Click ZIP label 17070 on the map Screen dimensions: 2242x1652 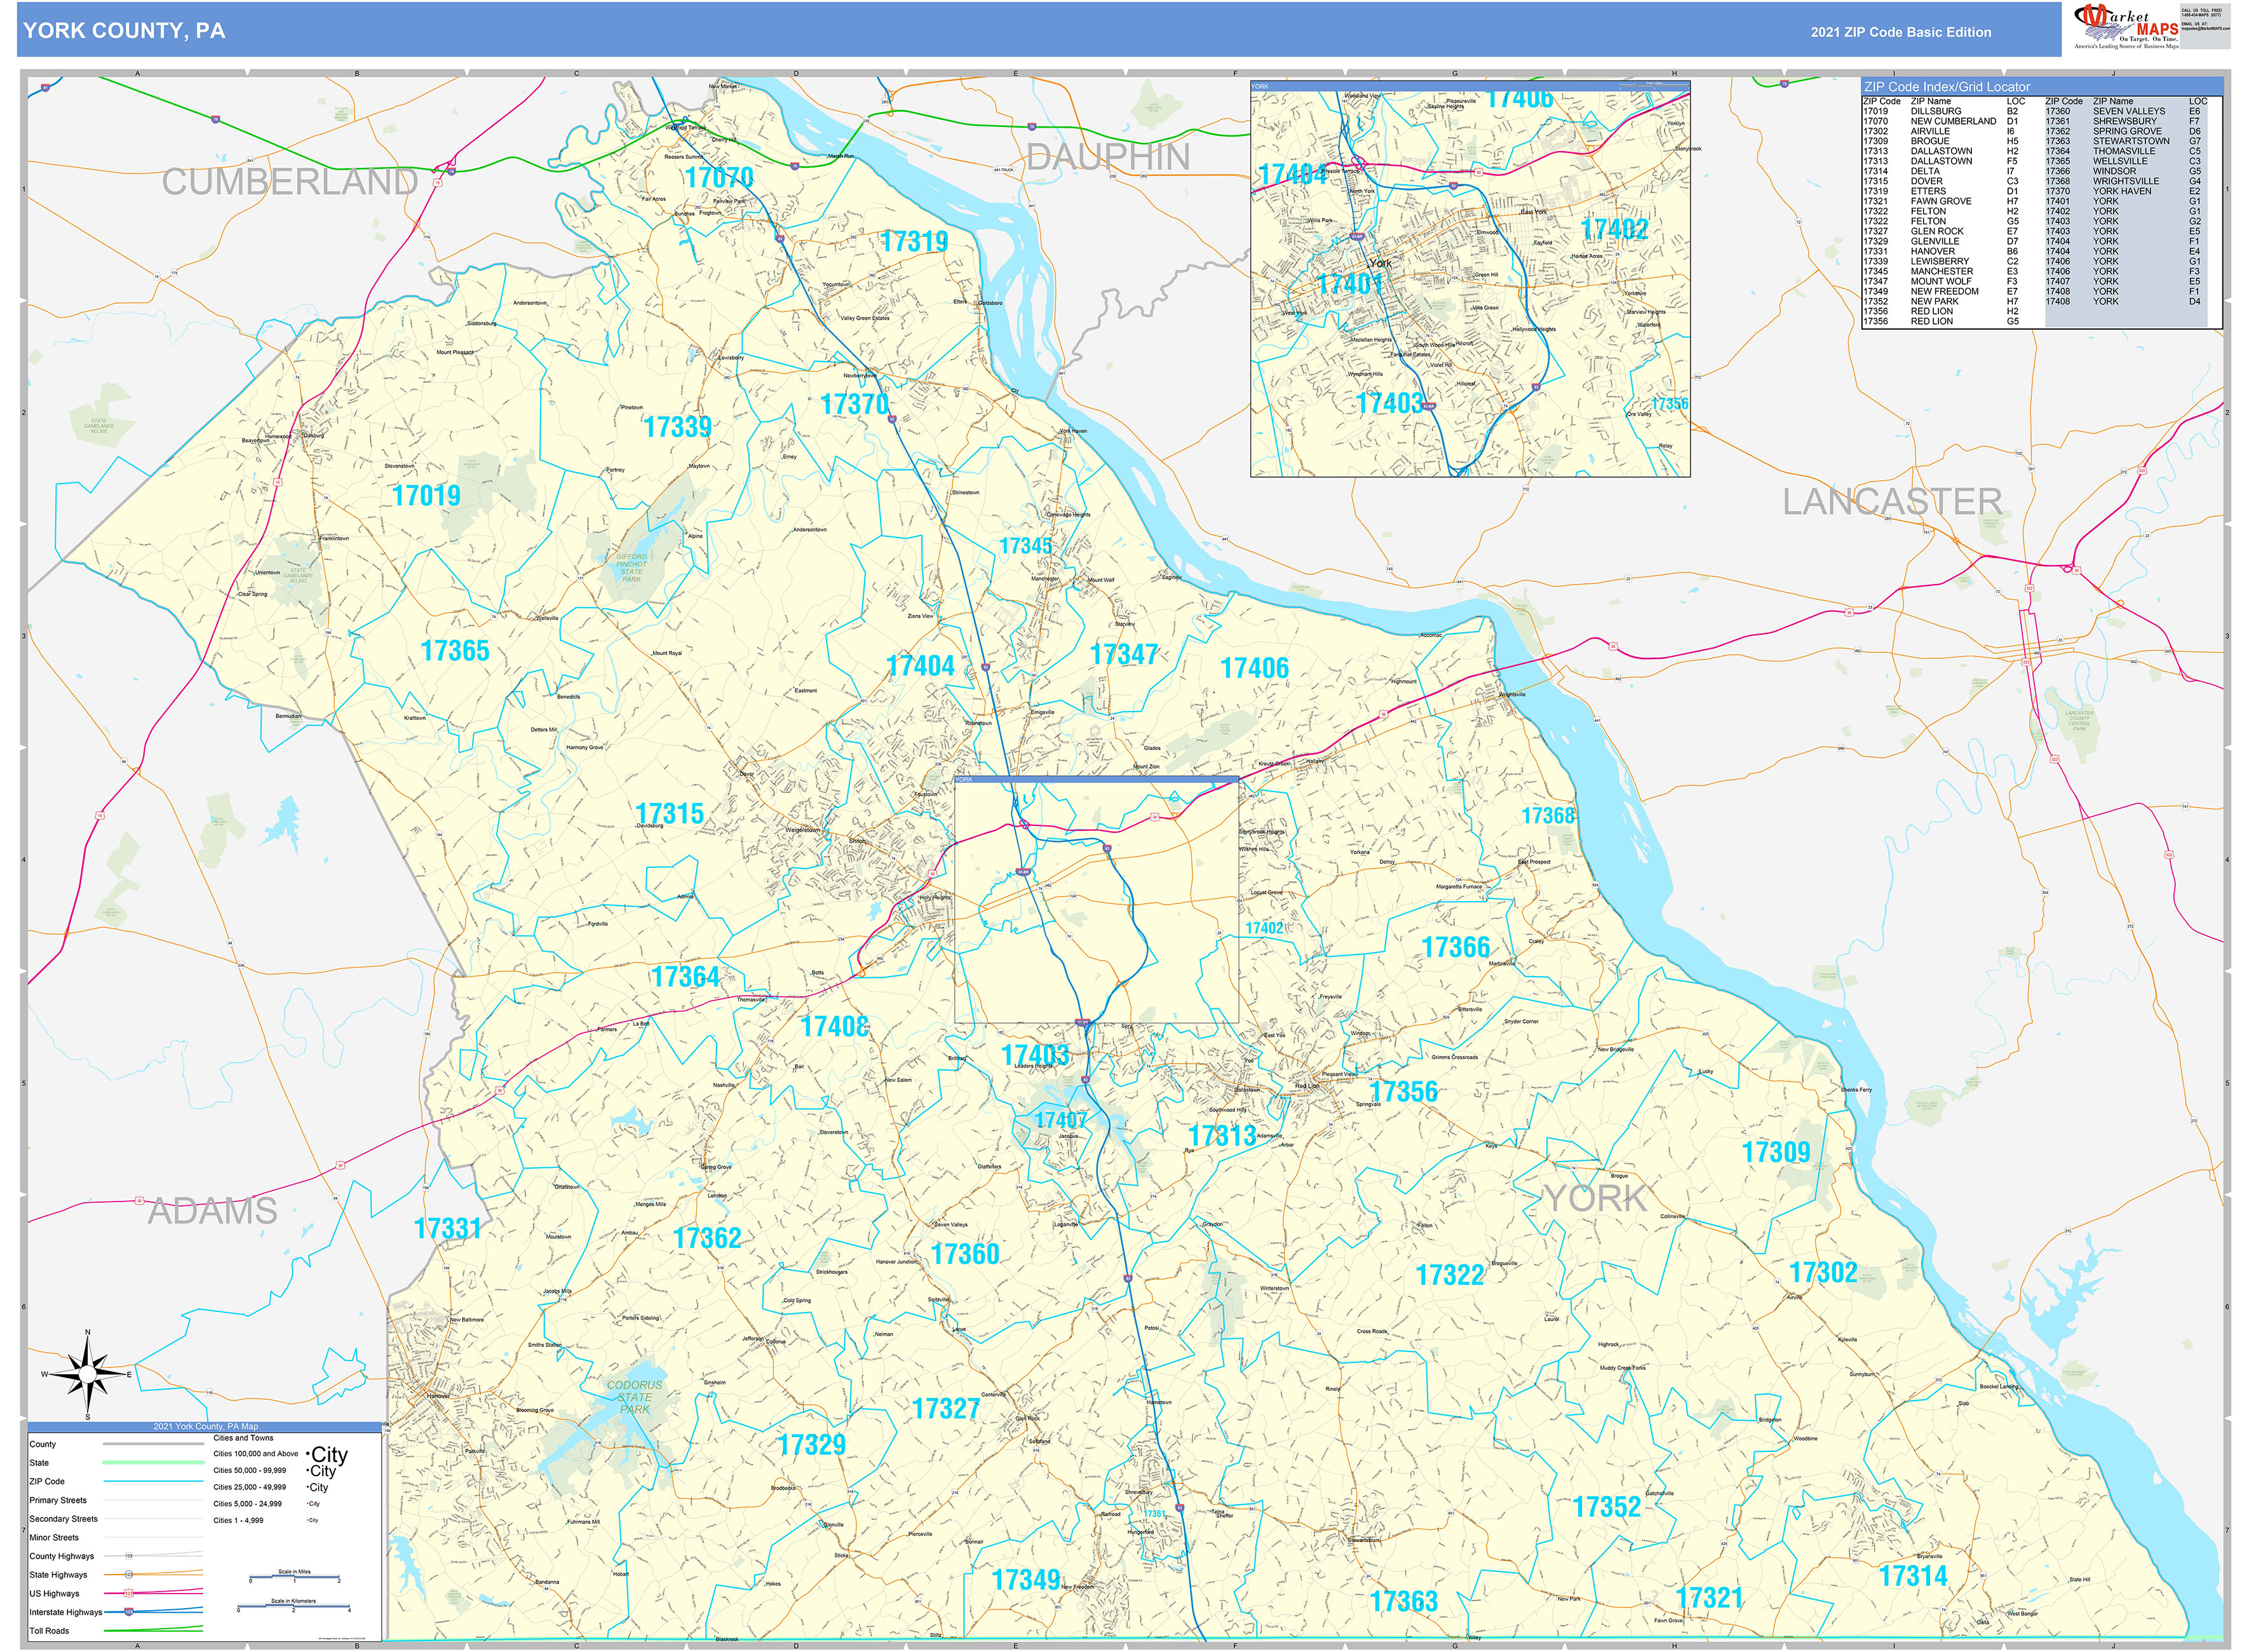pyautogui.click(x=719, y=178)
